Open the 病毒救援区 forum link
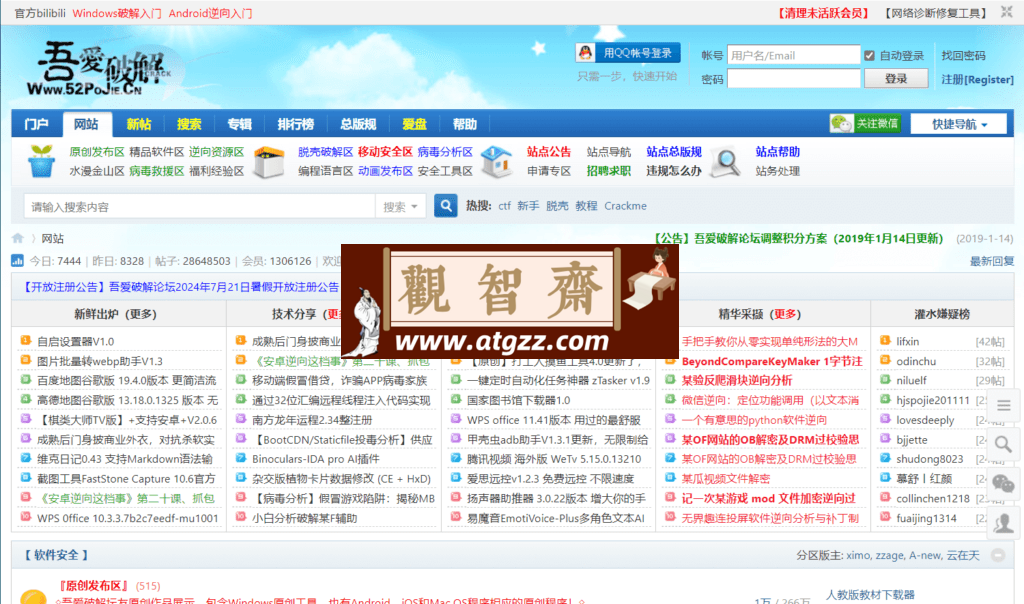Image resolution: width=1024 pixels, height=604 pixels. 157,171
